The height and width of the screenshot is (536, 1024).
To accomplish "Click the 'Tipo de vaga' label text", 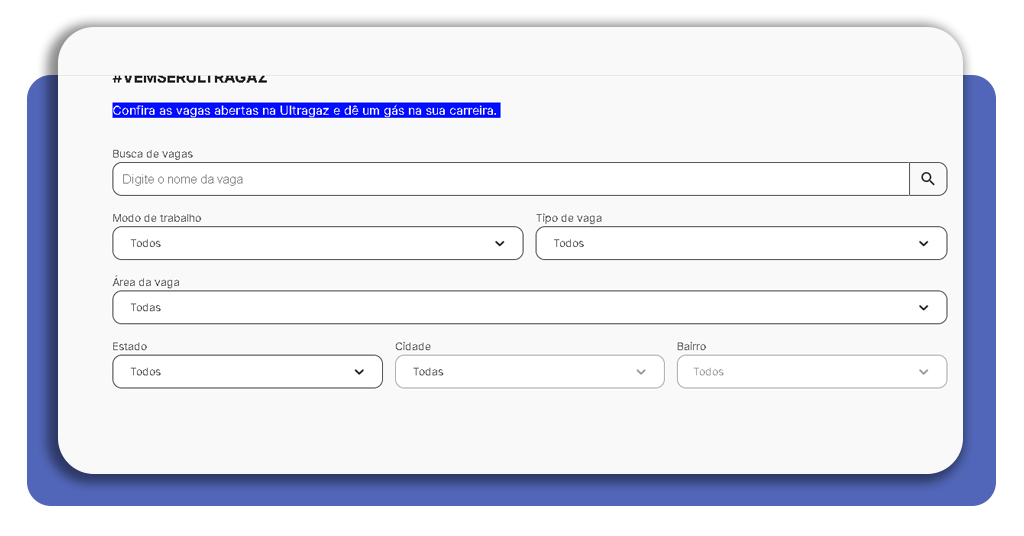I will [x=568, y=218].
